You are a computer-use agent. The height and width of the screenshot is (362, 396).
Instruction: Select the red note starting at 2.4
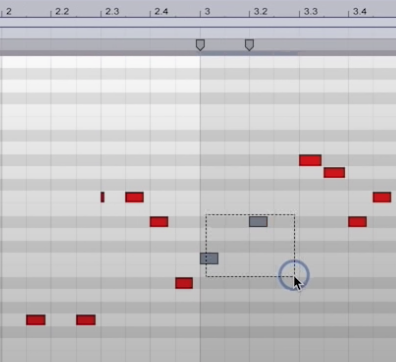pyautogui.click(x=159, y=222)
